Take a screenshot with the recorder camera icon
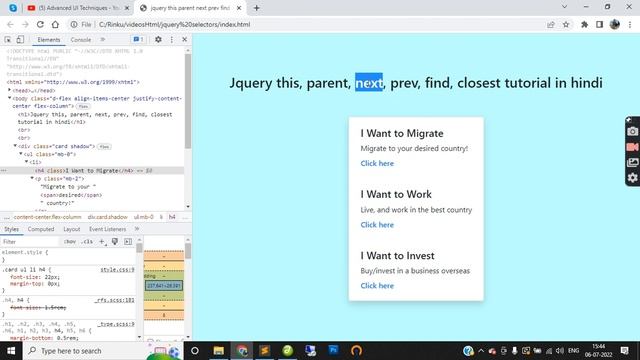Viewport: 640px width, 360px height. point(632,131)
